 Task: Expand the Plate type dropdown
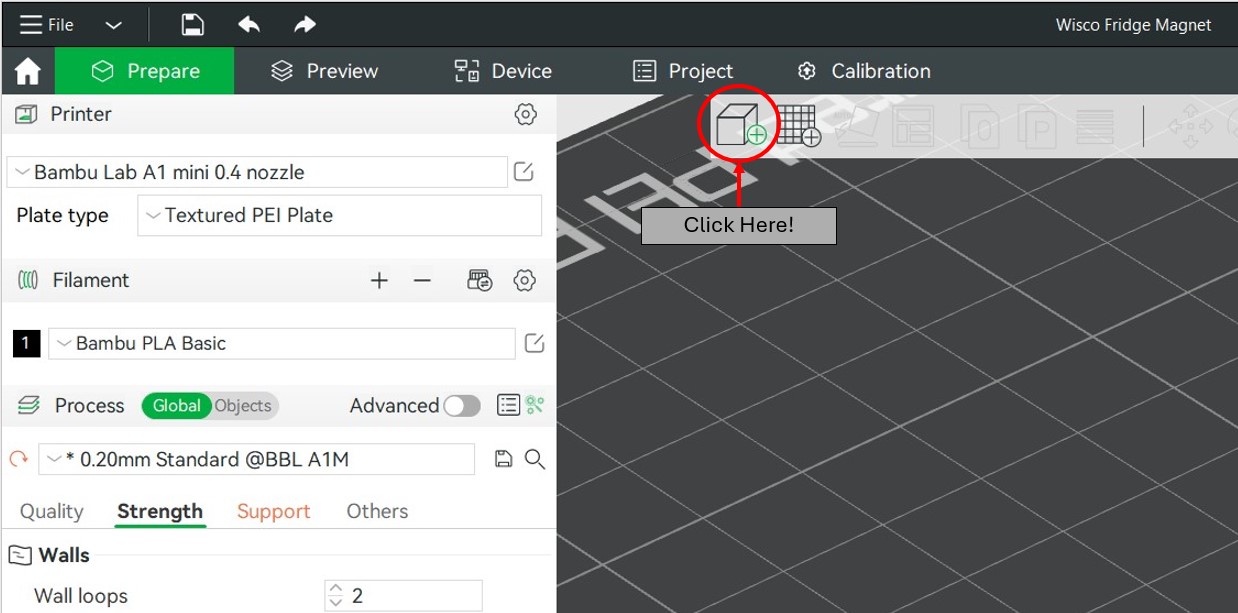(x=339, y=215)
